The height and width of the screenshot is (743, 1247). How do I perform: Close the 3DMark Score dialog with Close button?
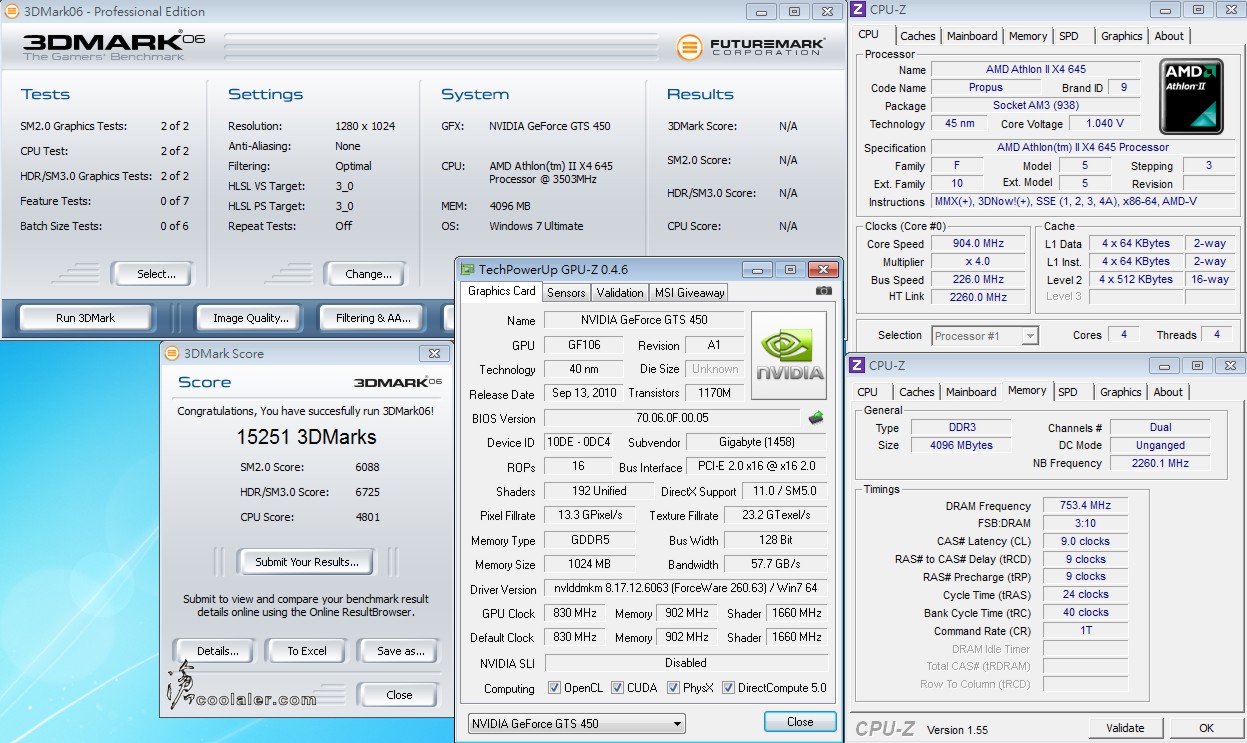tap(399, 695)
